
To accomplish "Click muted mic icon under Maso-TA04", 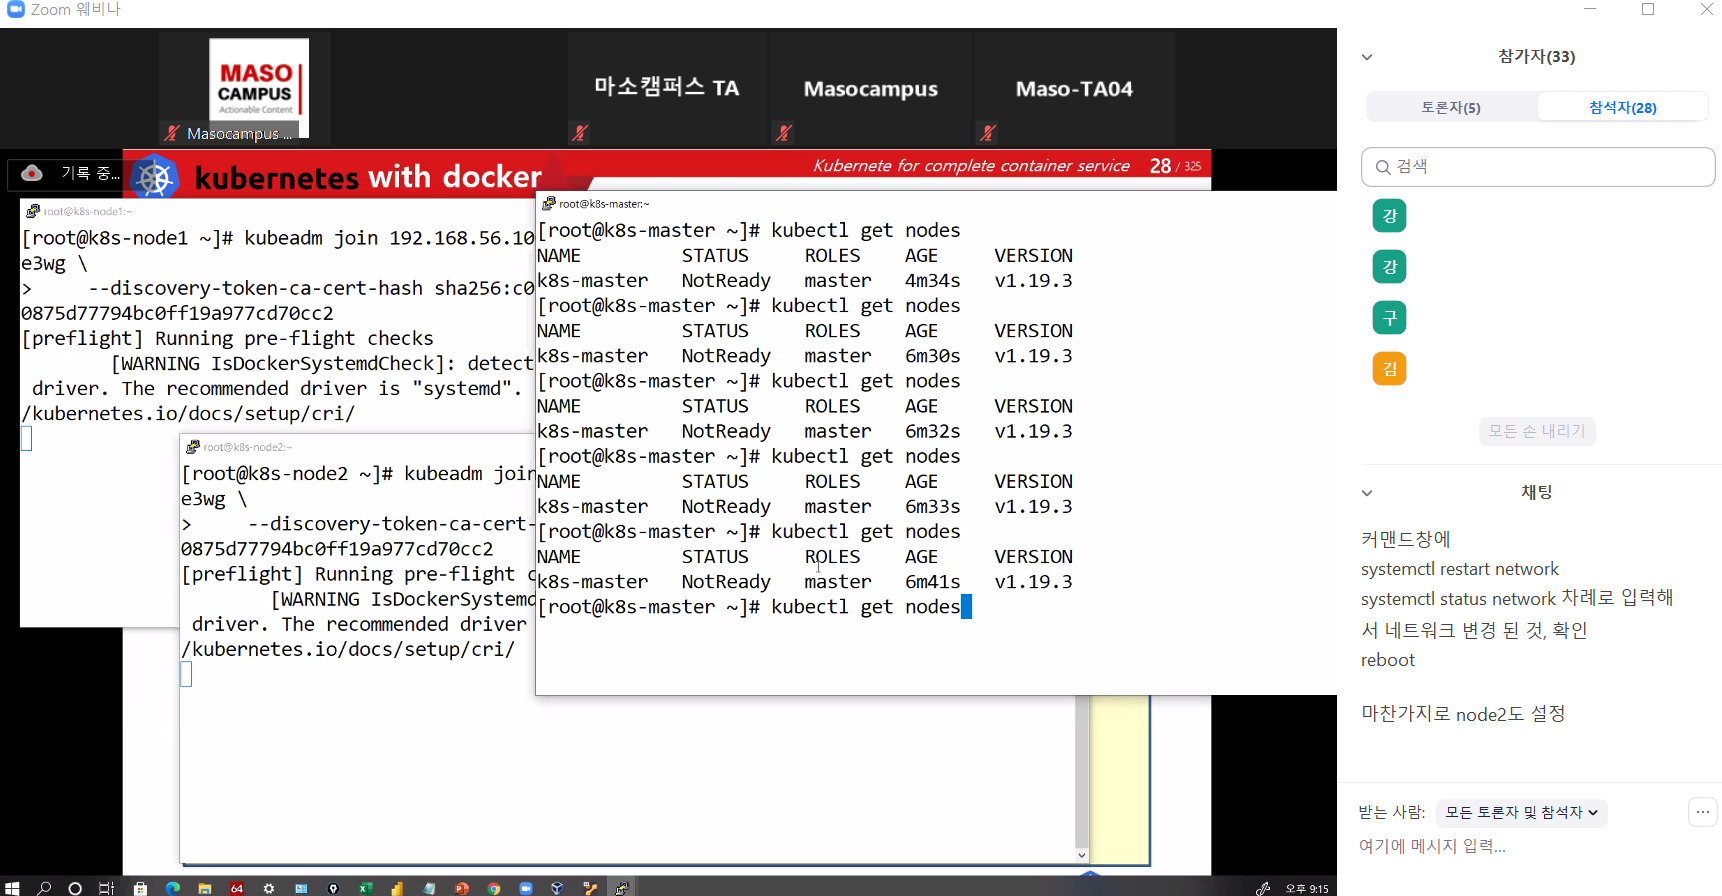I will tap(988, 133).
